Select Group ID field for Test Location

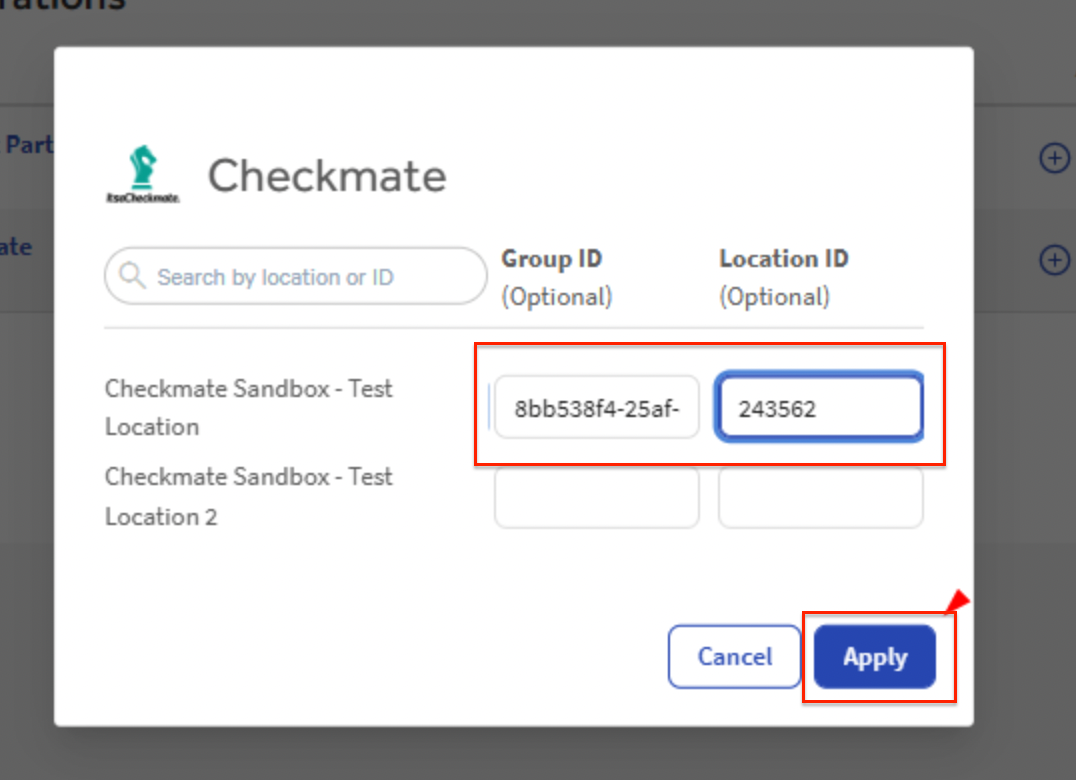click(596, 407)
